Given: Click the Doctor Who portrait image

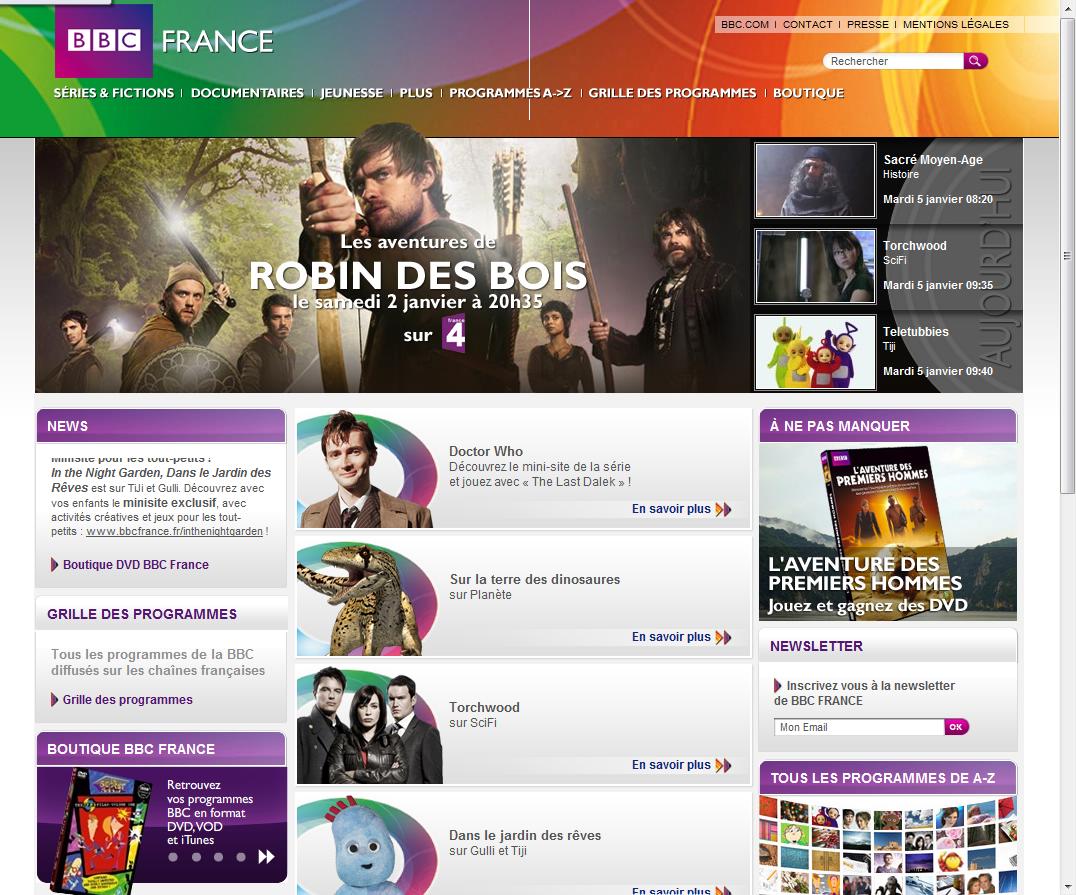Looking at the screenshot, I should click(x=366, y=469).
